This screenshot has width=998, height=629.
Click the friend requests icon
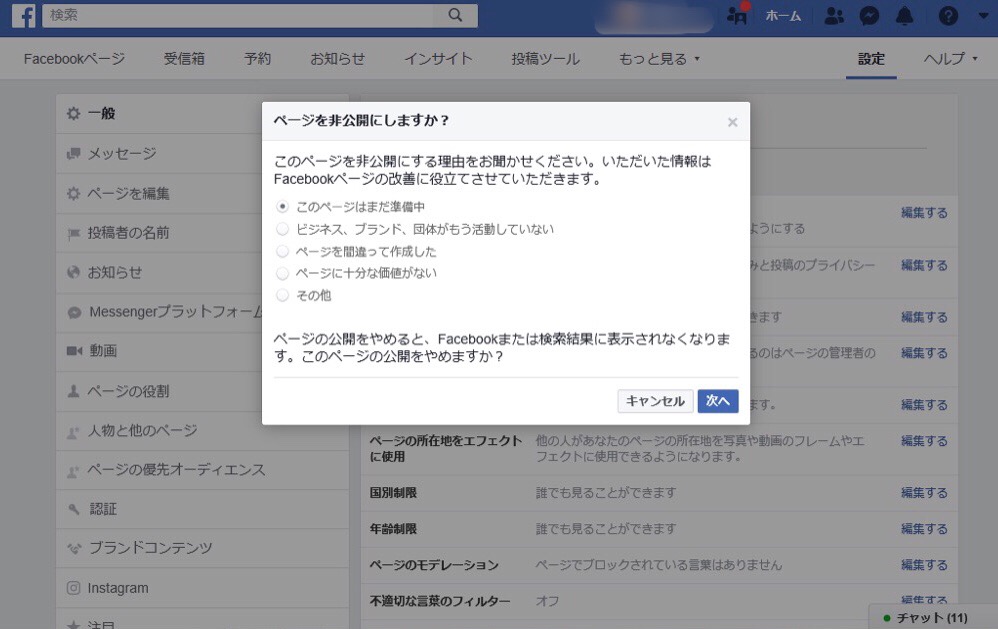[x=835, y=15]
